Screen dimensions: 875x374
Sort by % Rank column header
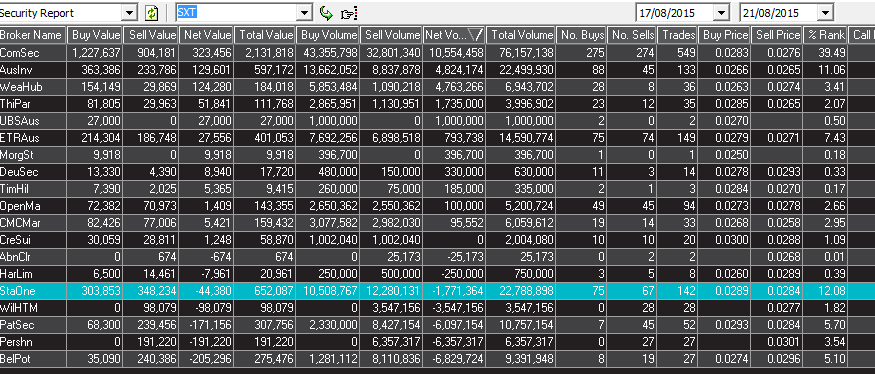click(x=825, y=35)
